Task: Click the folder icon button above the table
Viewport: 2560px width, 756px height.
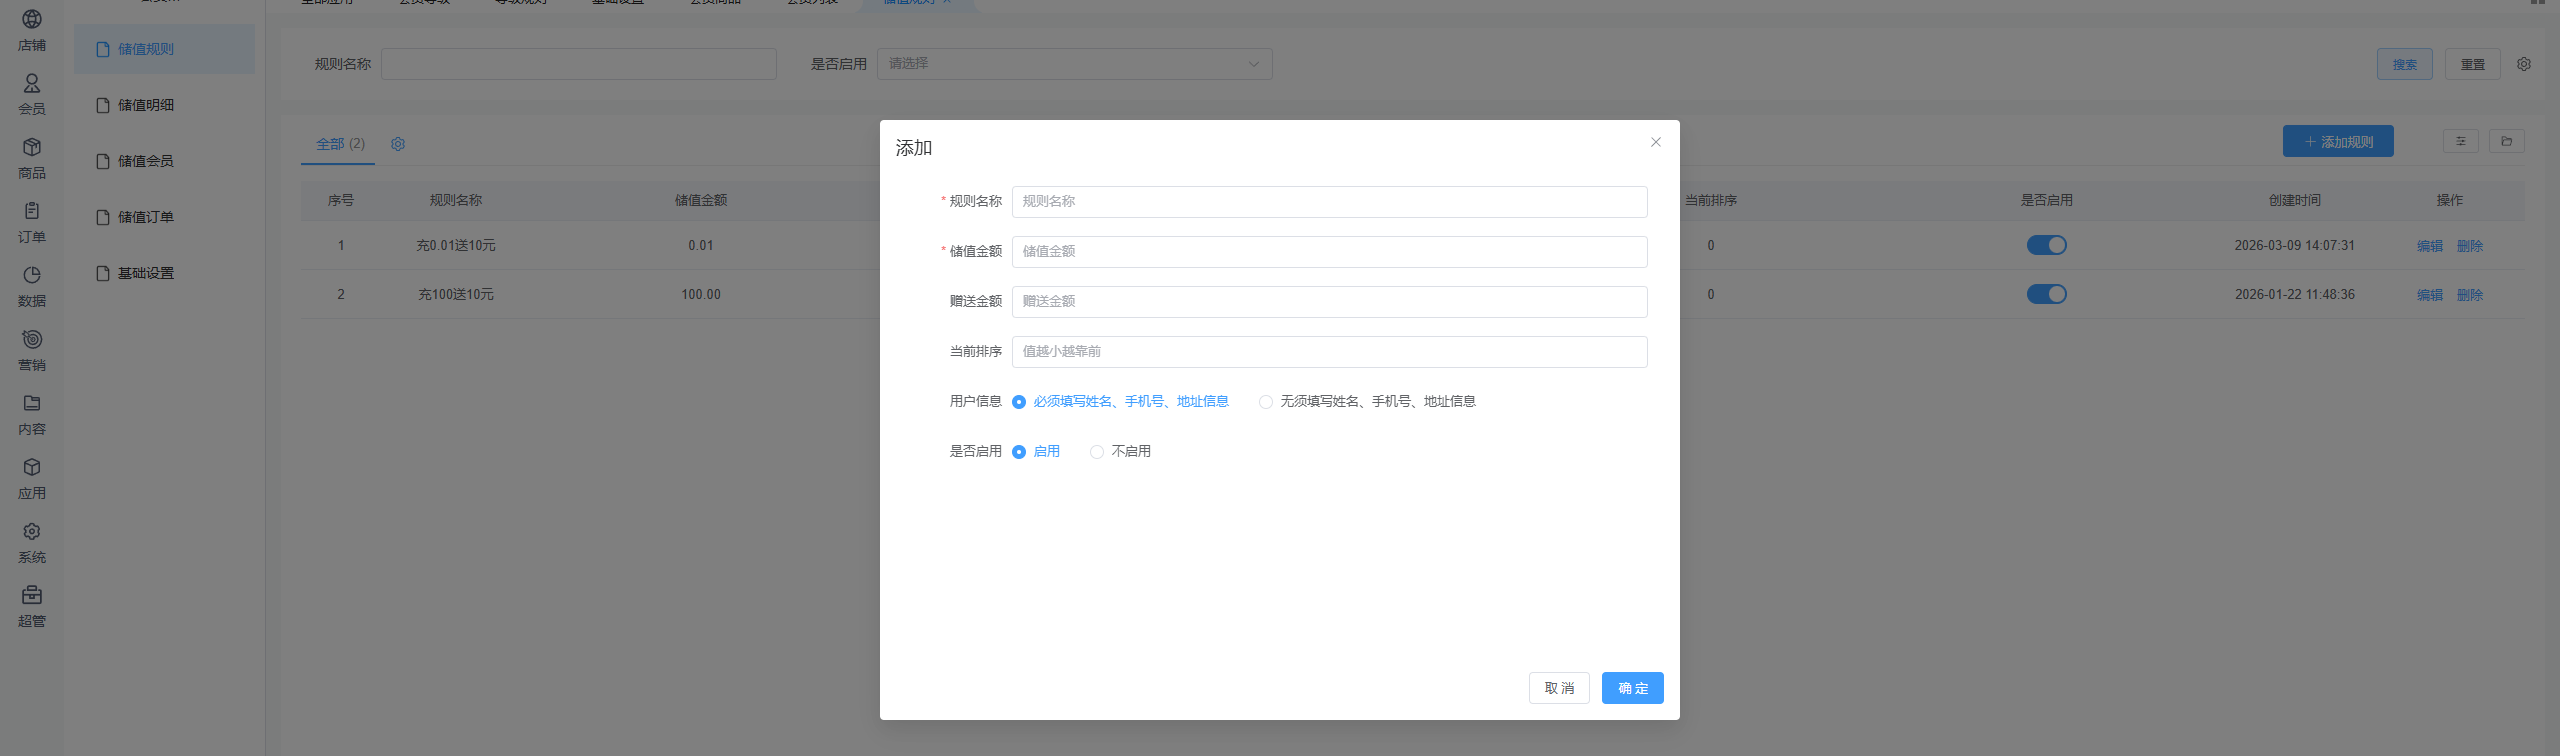Action: coord(2507,141)
